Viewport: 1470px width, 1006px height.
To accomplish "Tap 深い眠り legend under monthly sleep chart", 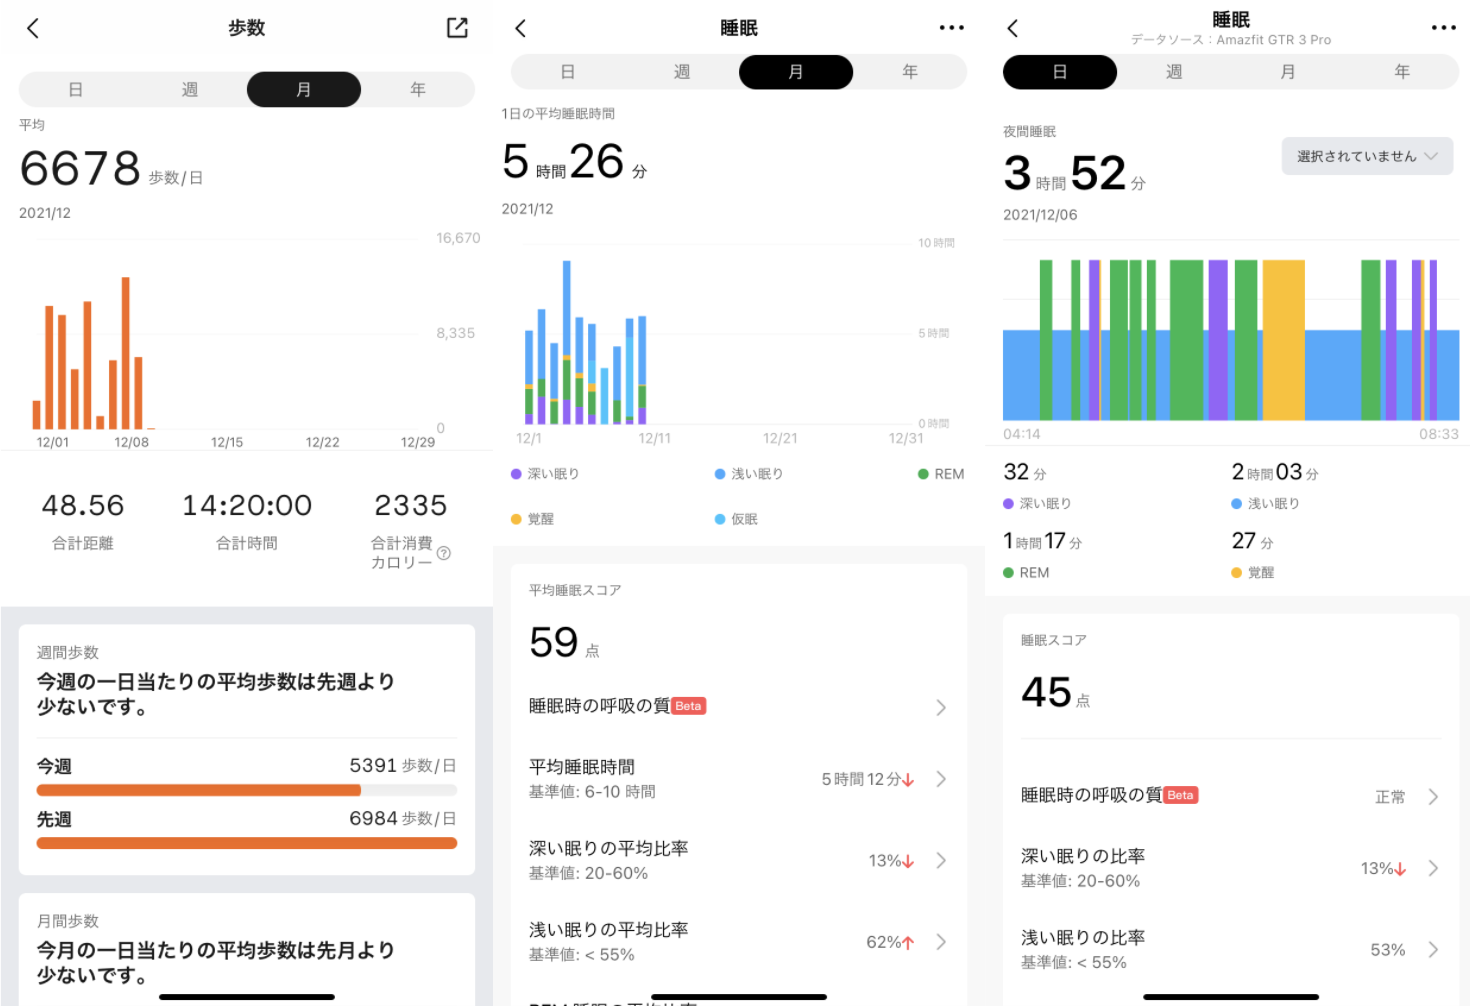I will coord(545,474).
